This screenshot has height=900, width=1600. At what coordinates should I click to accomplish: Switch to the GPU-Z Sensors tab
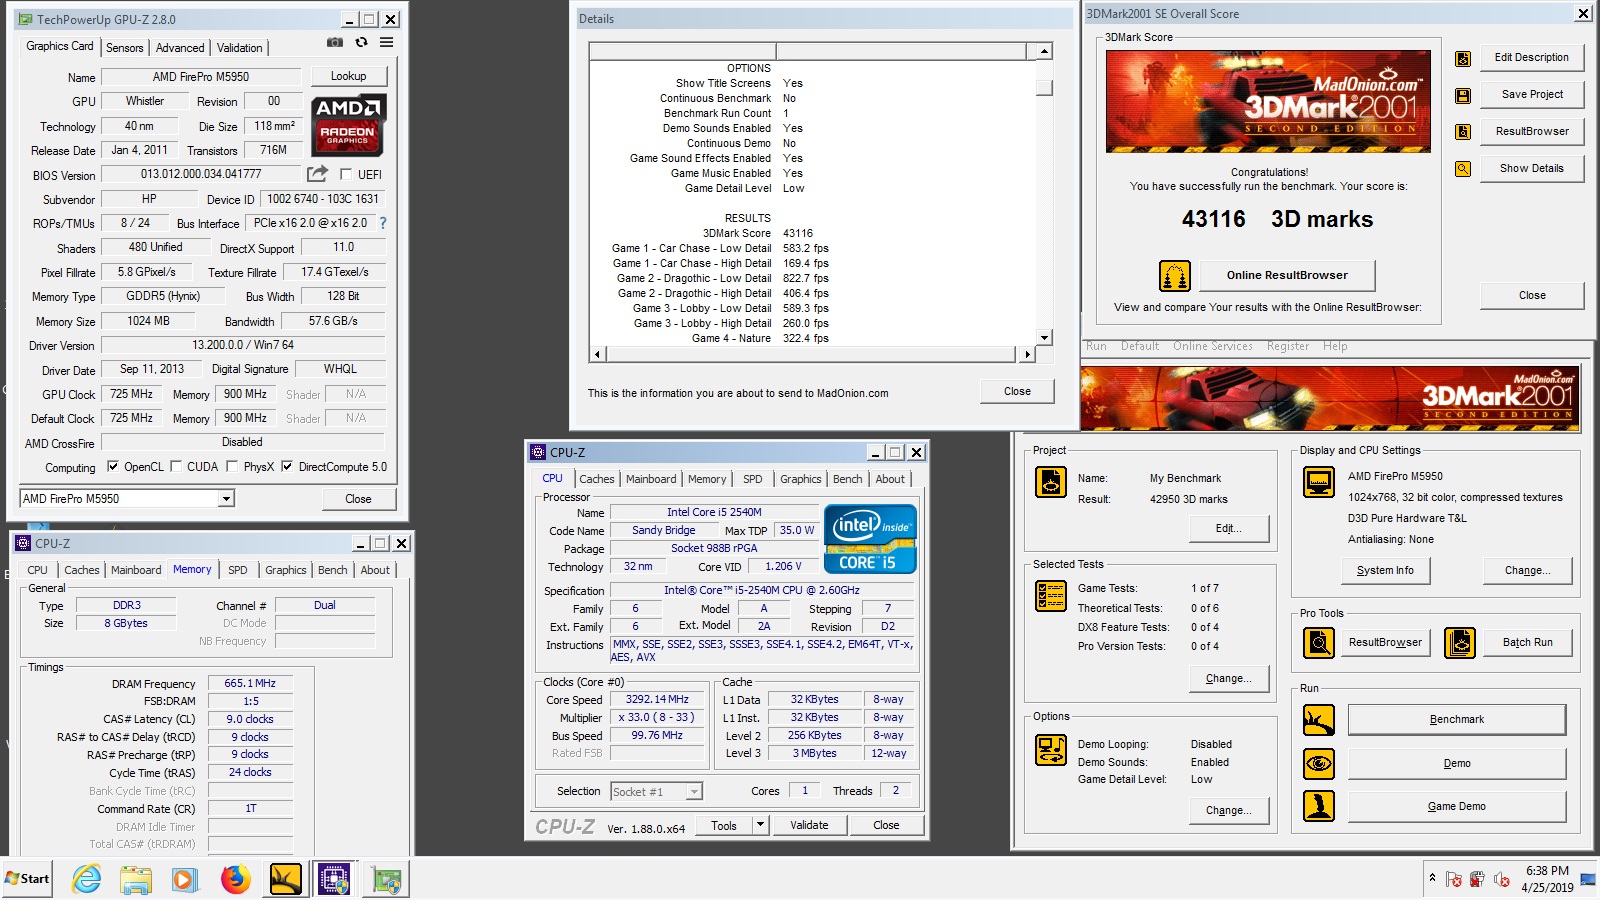[x=125, y=47]
